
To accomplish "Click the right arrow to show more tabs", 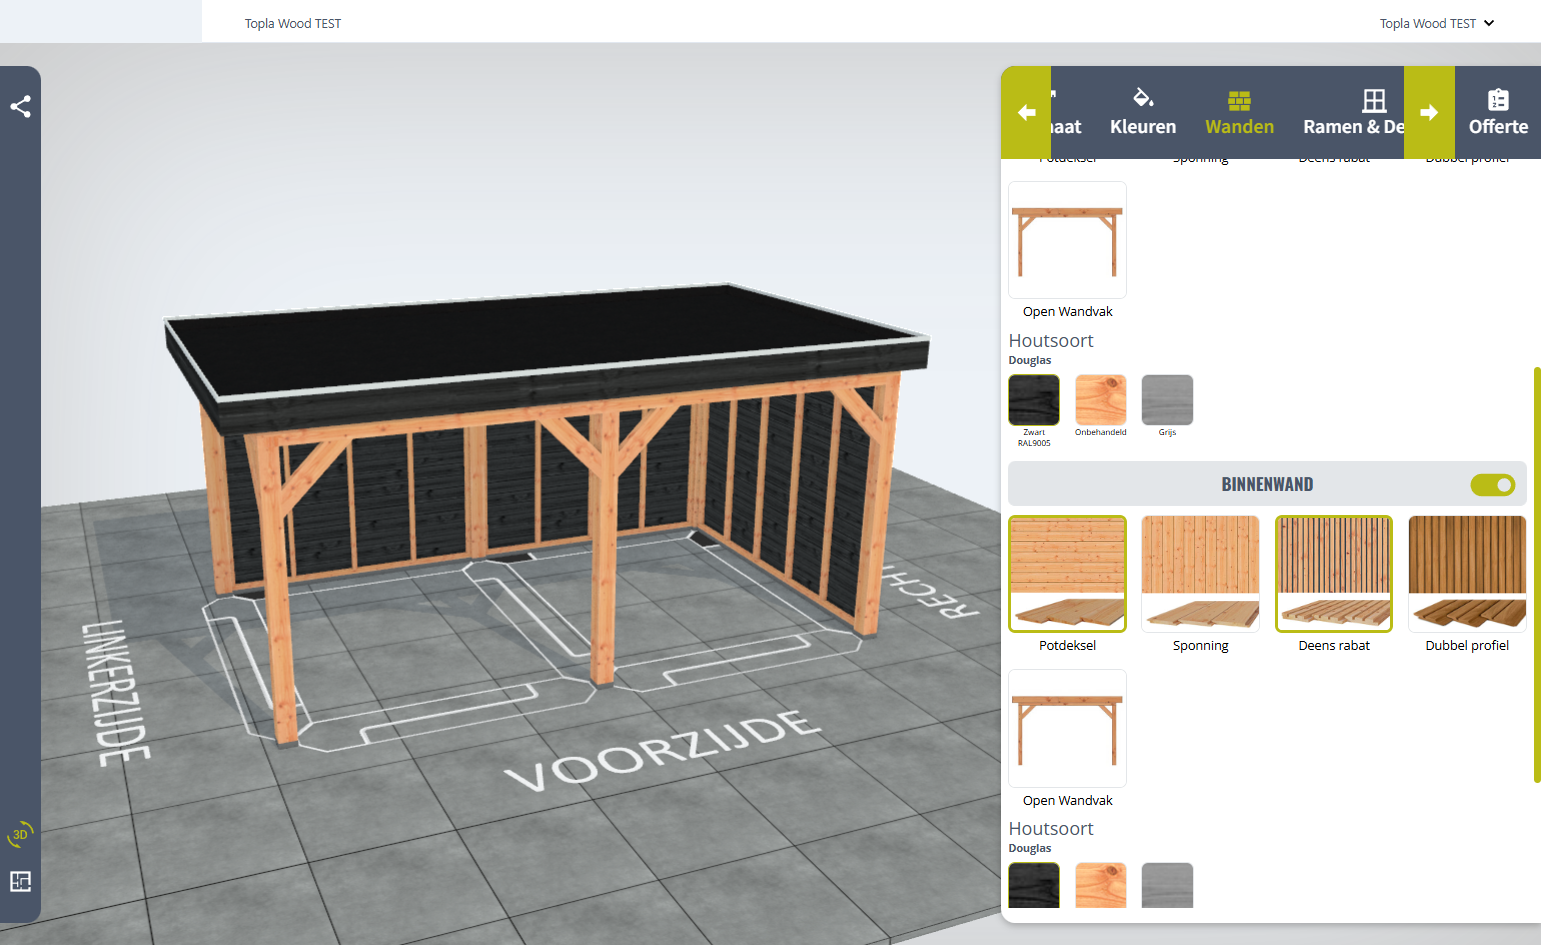I will coord(1429,112).
